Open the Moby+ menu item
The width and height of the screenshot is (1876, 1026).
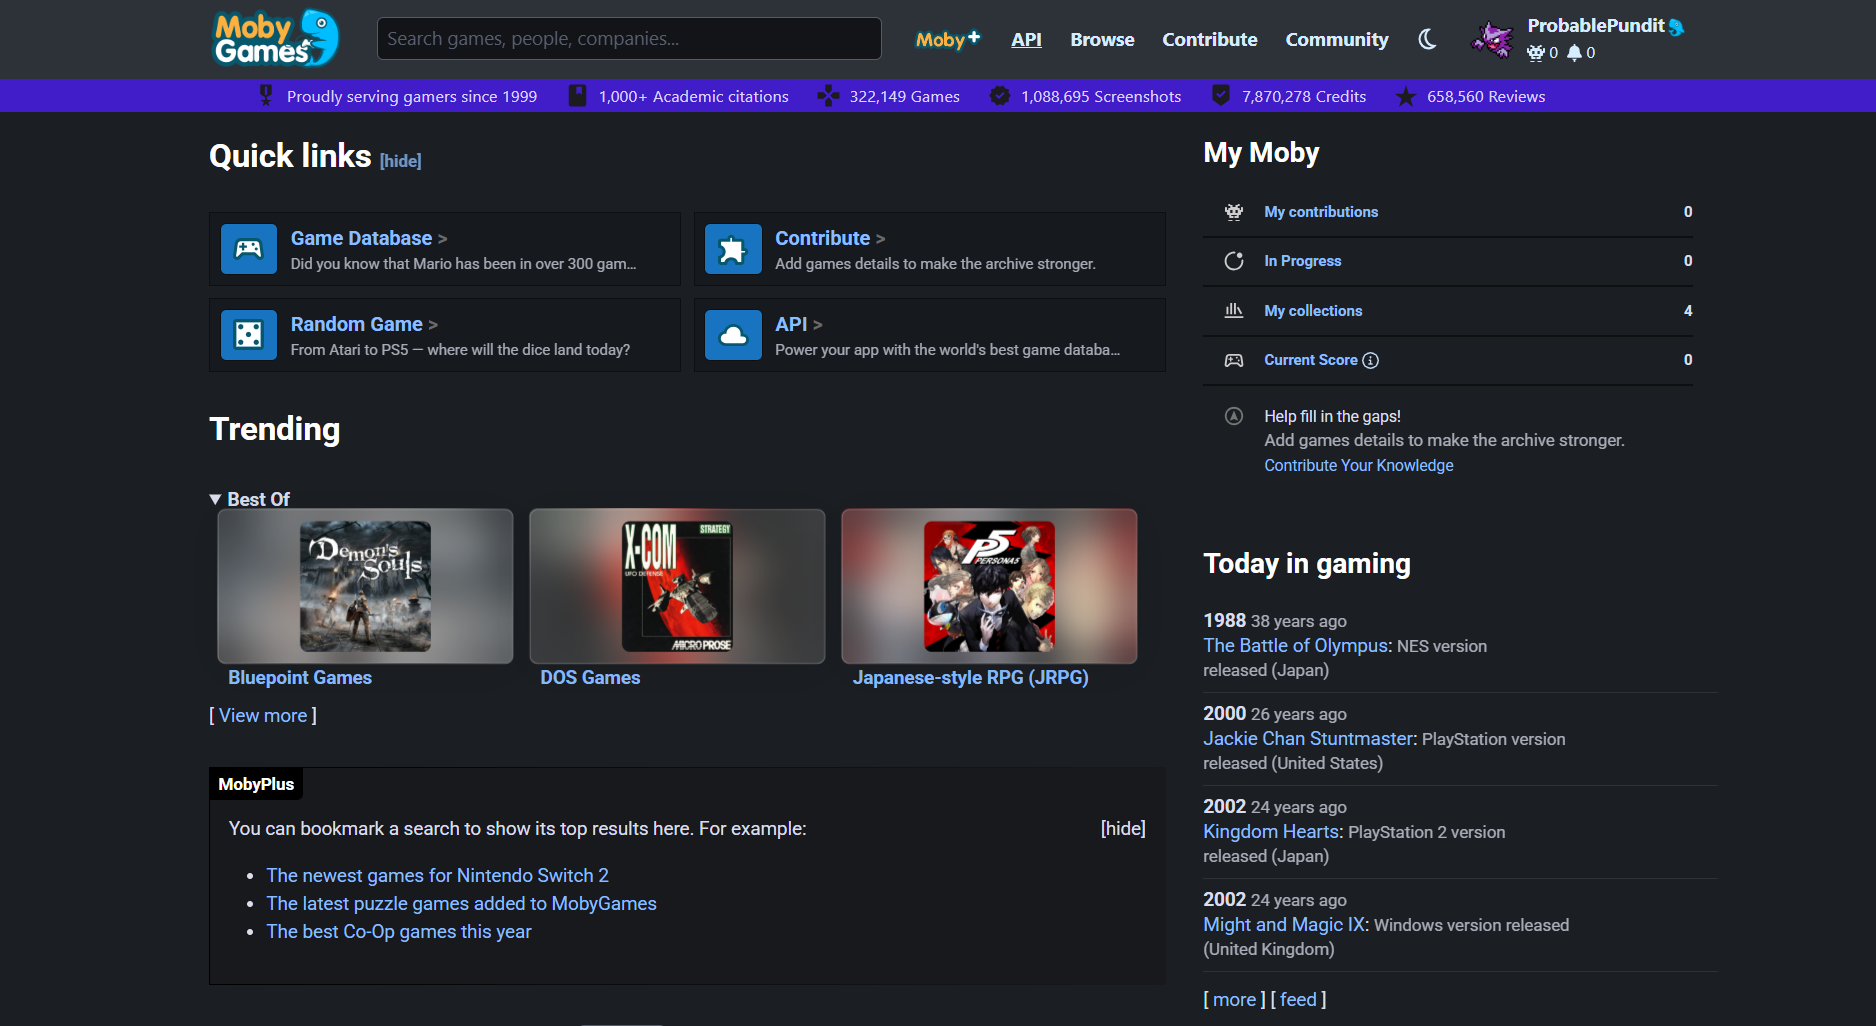[x=947, y=39]
